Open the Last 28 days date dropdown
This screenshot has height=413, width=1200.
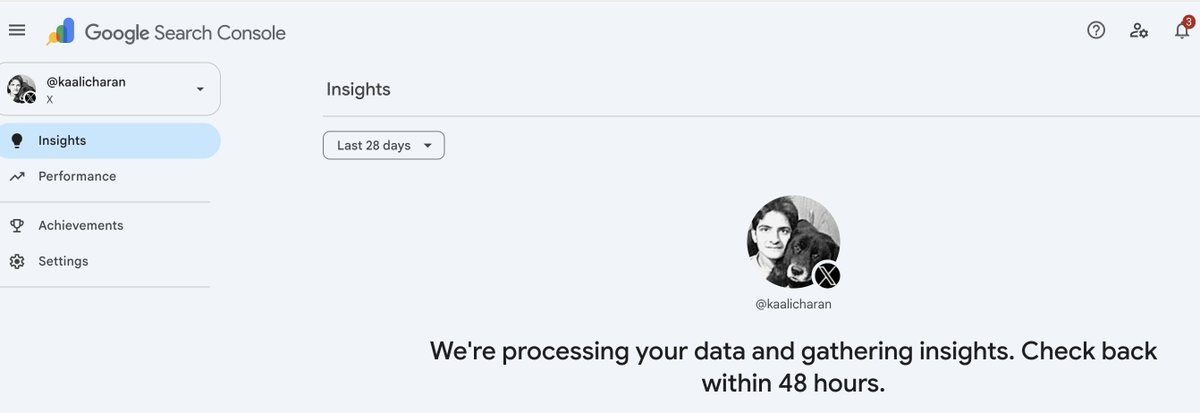[384, 145]
